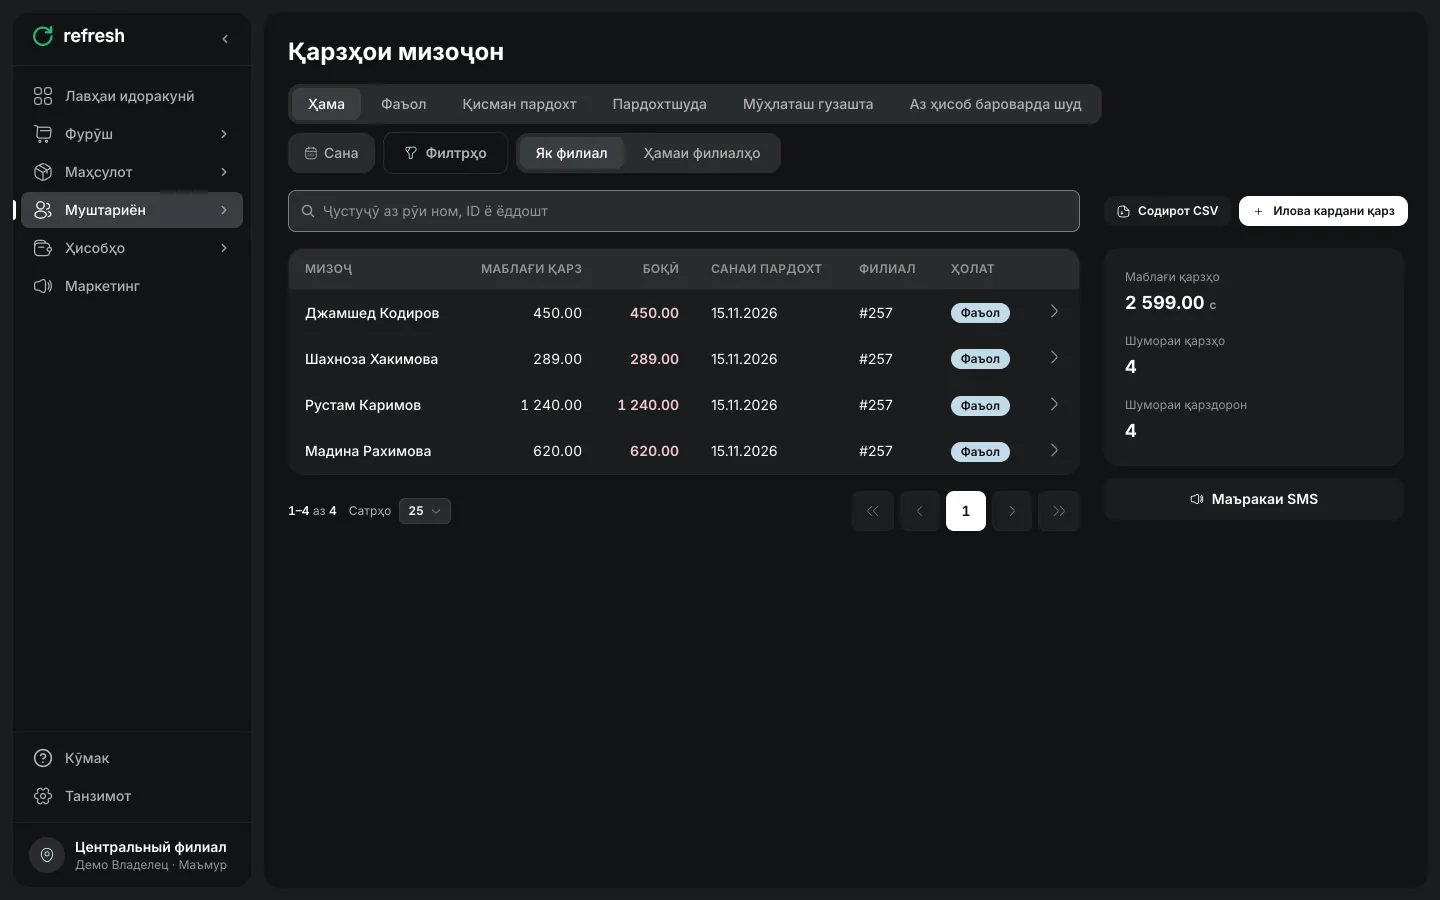Go to the first page
The height and width of the screenshot is (900, 1440).
pos(873,511)
